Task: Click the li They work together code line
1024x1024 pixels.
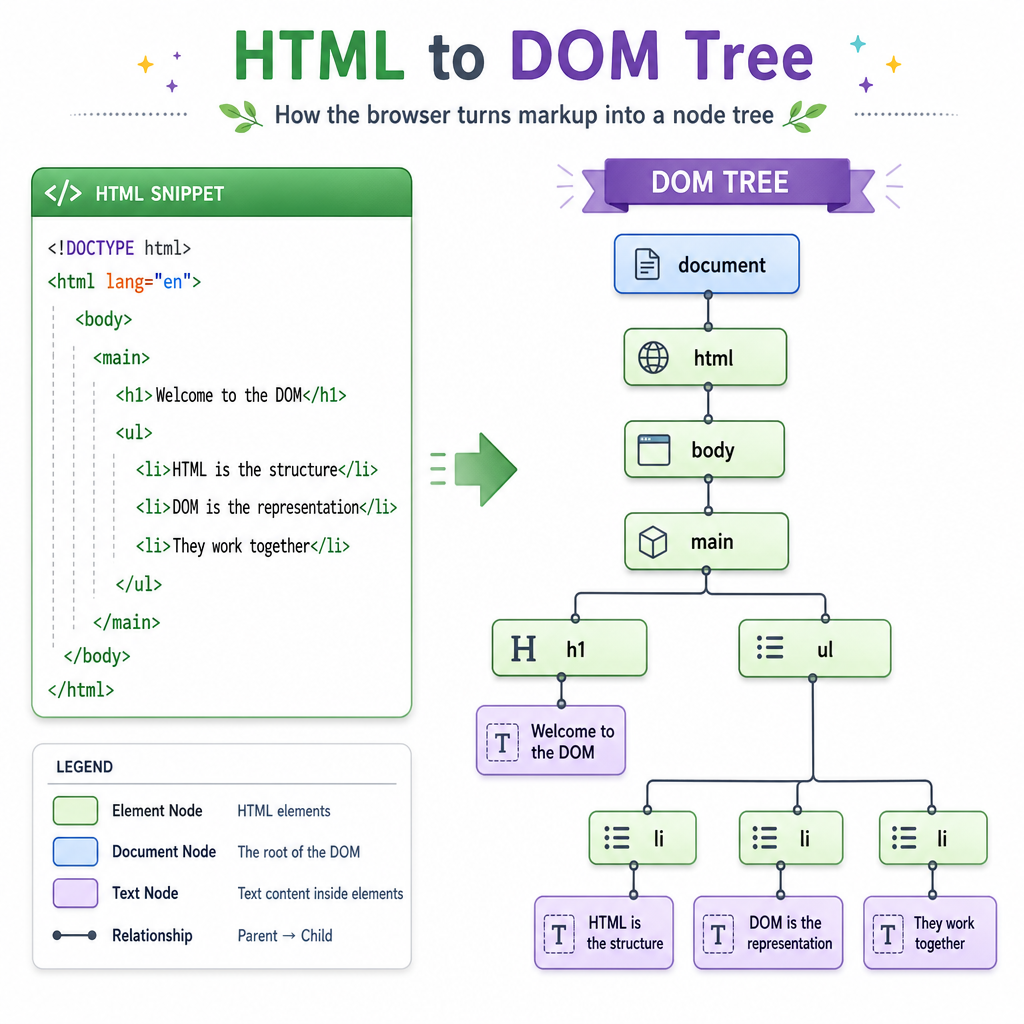Action: point(242,546)
